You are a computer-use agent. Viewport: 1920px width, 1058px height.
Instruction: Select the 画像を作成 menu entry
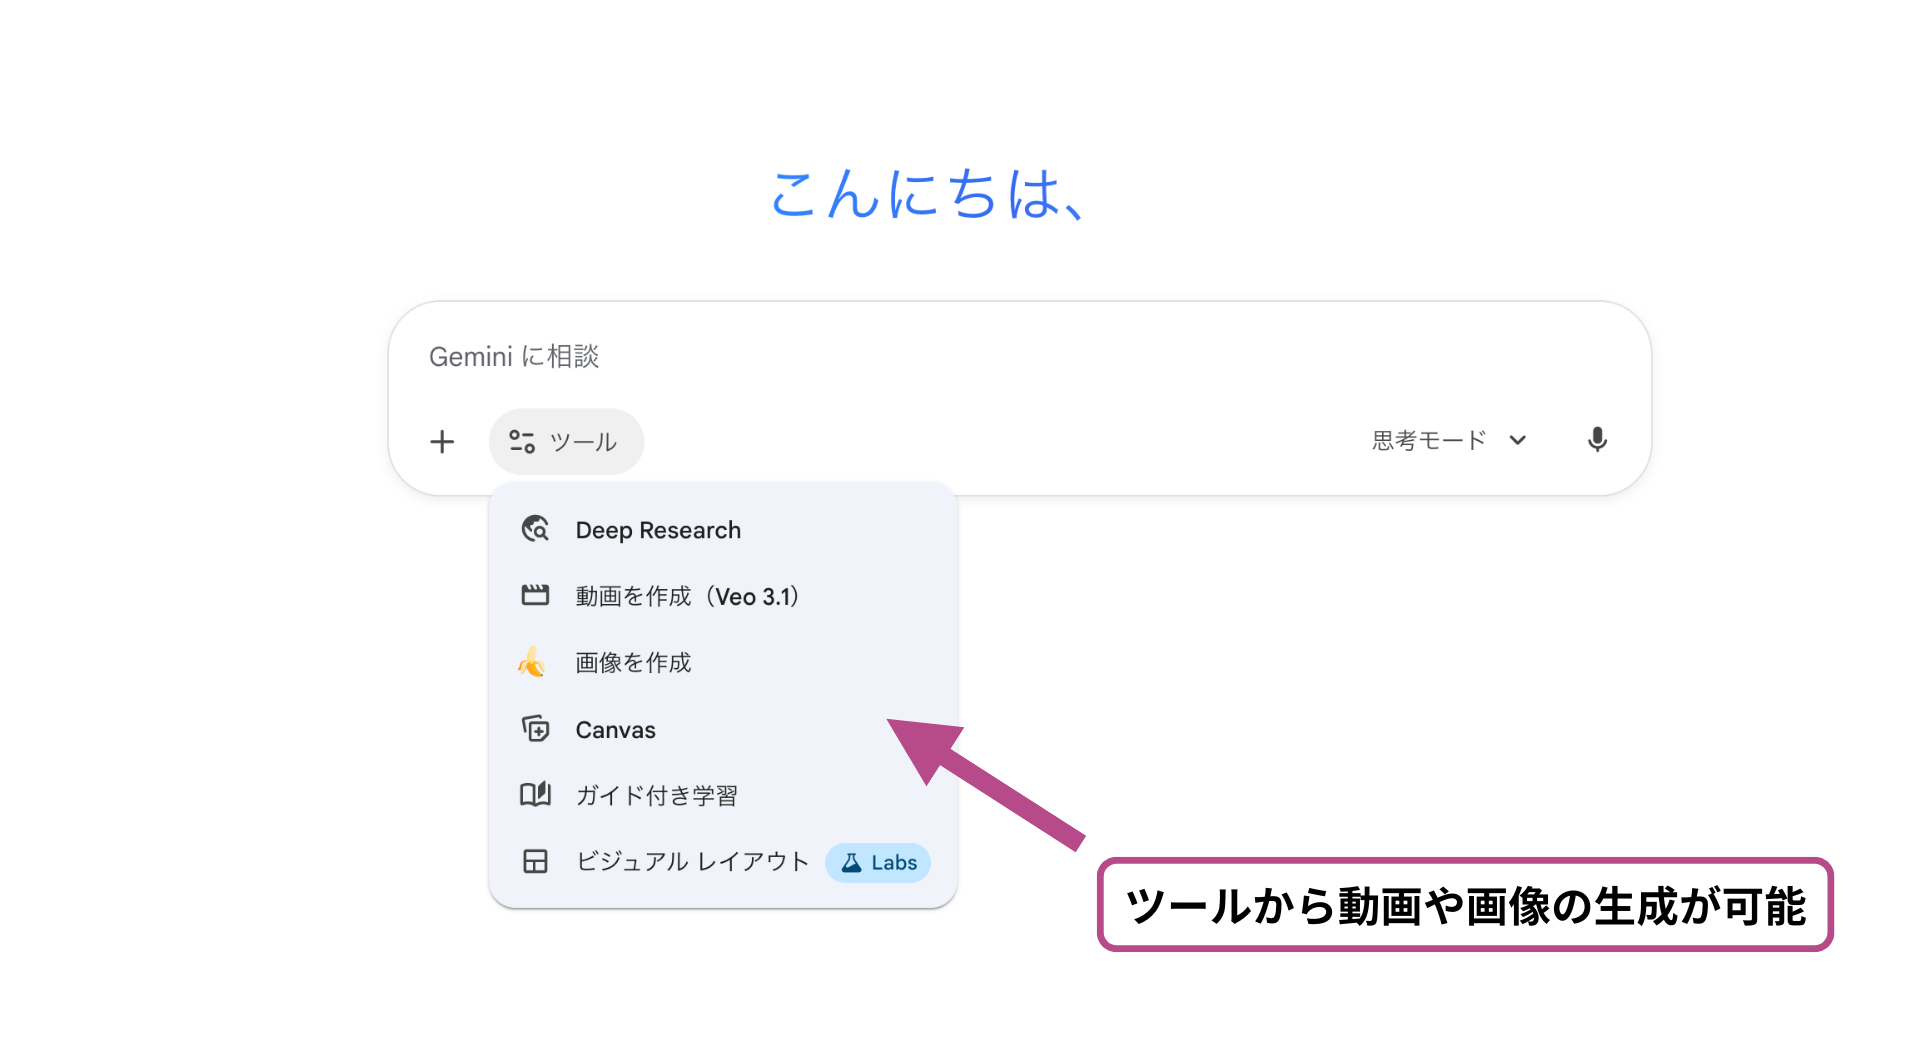pyautogui.click(x=633, y=663)
